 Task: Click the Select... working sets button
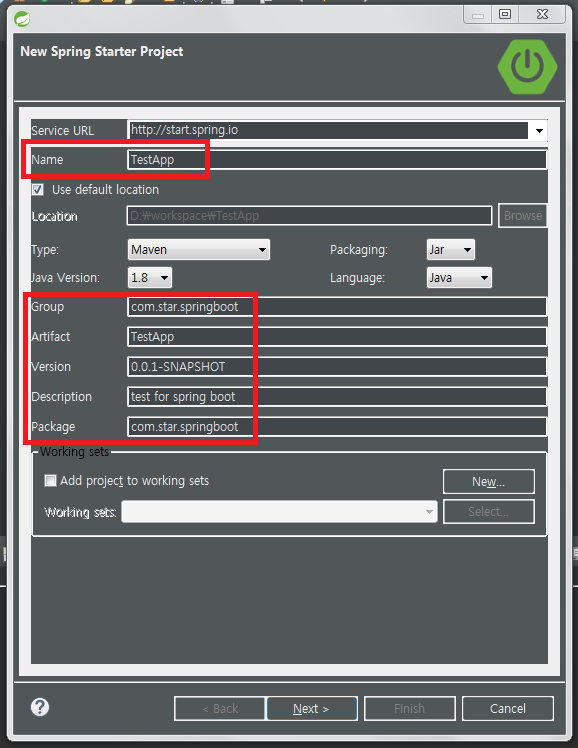pyautogui.click(x=489, y=511)
